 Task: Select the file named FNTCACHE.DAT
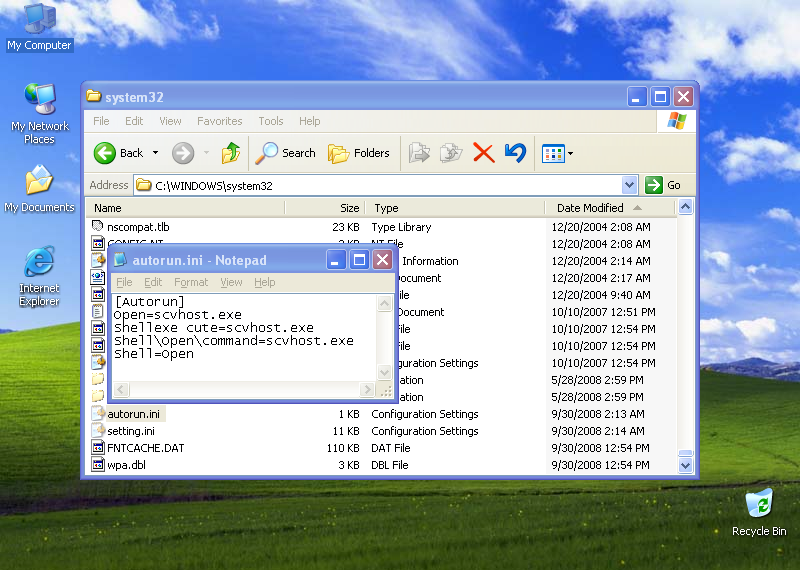(145, 448)
